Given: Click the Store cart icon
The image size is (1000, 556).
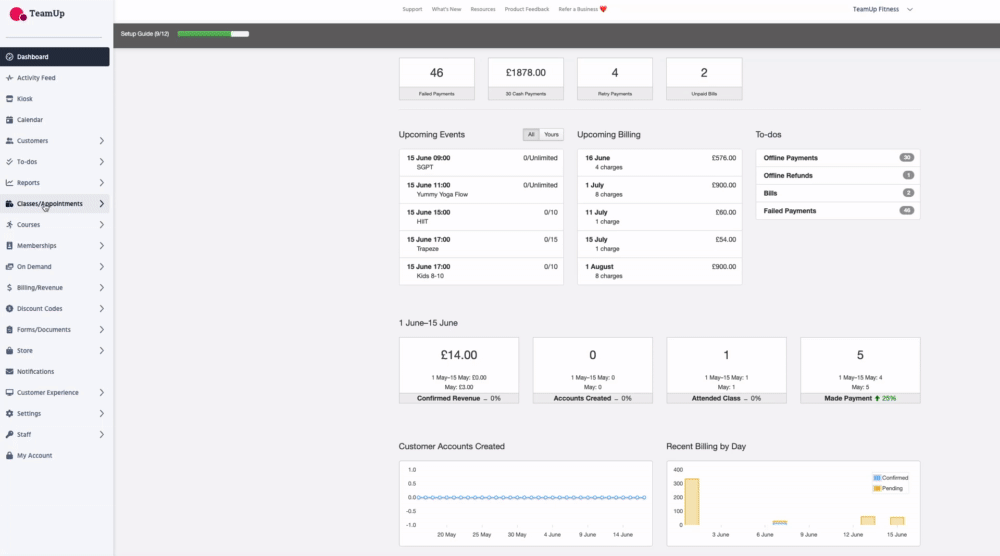Looking at the screenshot, I should point(9,351).
